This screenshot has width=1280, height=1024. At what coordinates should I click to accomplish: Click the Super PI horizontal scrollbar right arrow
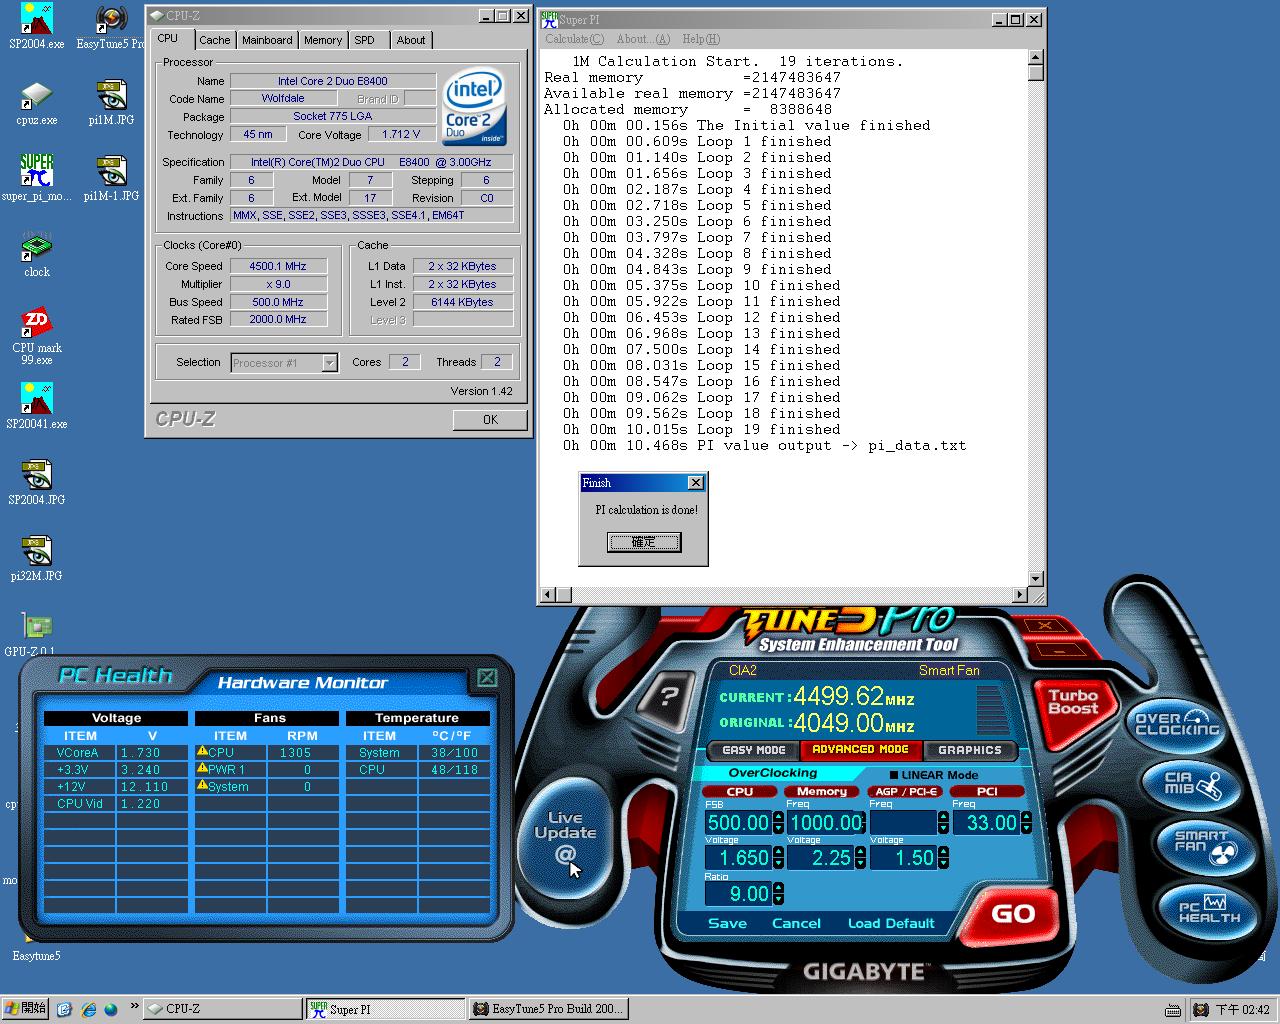[1020, 595]
